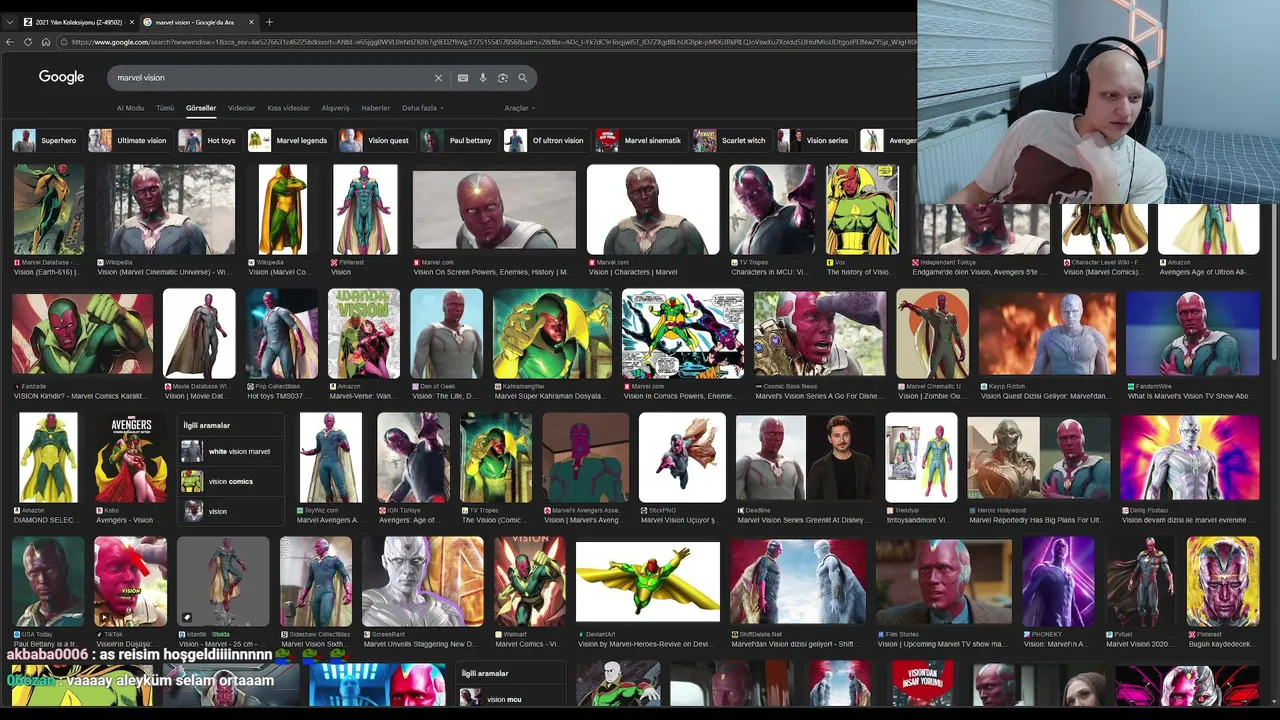Open related search 'white vision marvel'
The height and width of the screenshot is (720, 1280).
(230, 451)
